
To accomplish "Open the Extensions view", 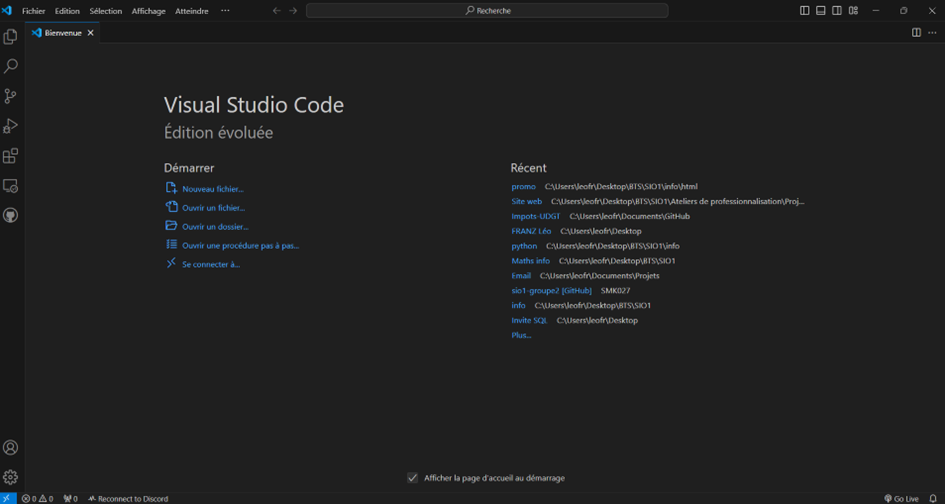I will 10,156.
